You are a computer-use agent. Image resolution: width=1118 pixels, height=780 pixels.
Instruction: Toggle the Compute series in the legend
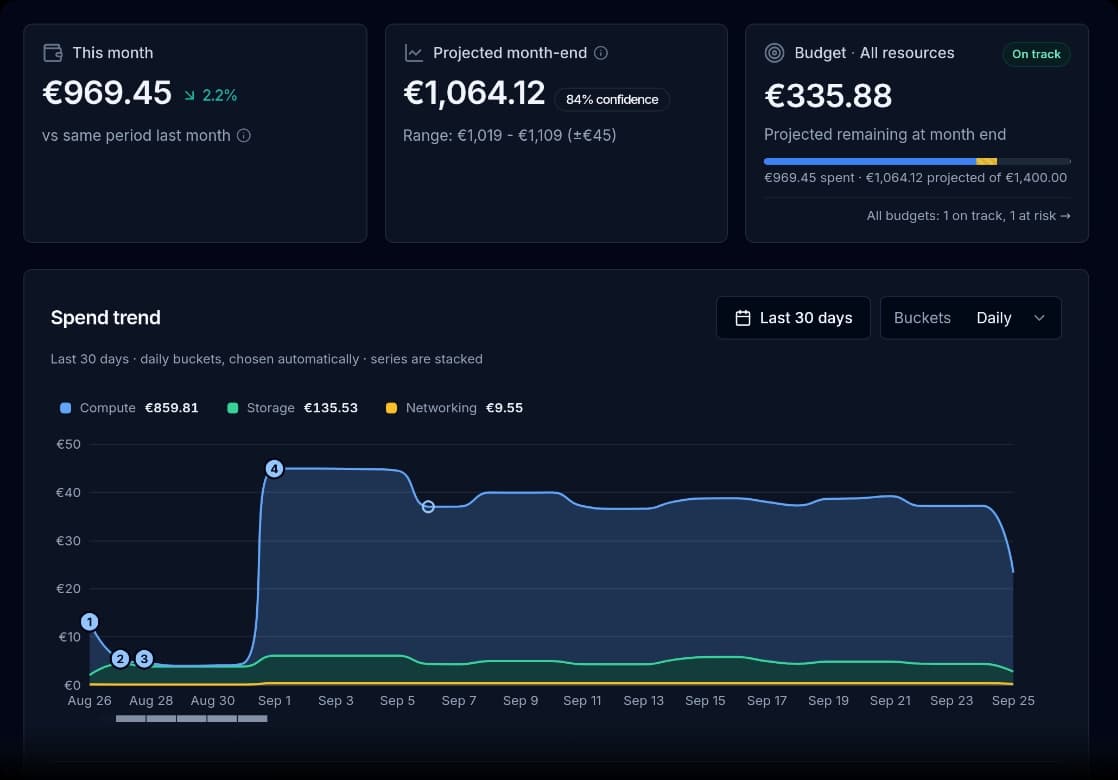(129, 408)
